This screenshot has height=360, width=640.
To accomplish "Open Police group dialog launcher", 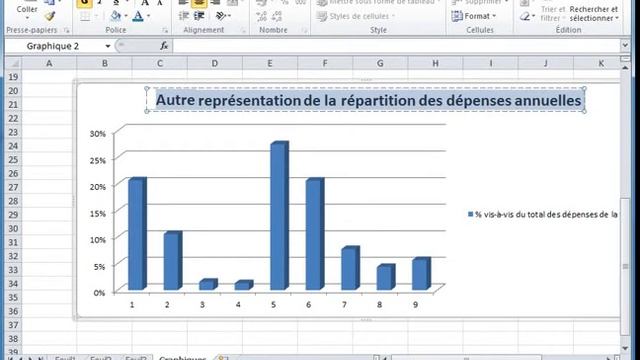I will tap(165, 30).
